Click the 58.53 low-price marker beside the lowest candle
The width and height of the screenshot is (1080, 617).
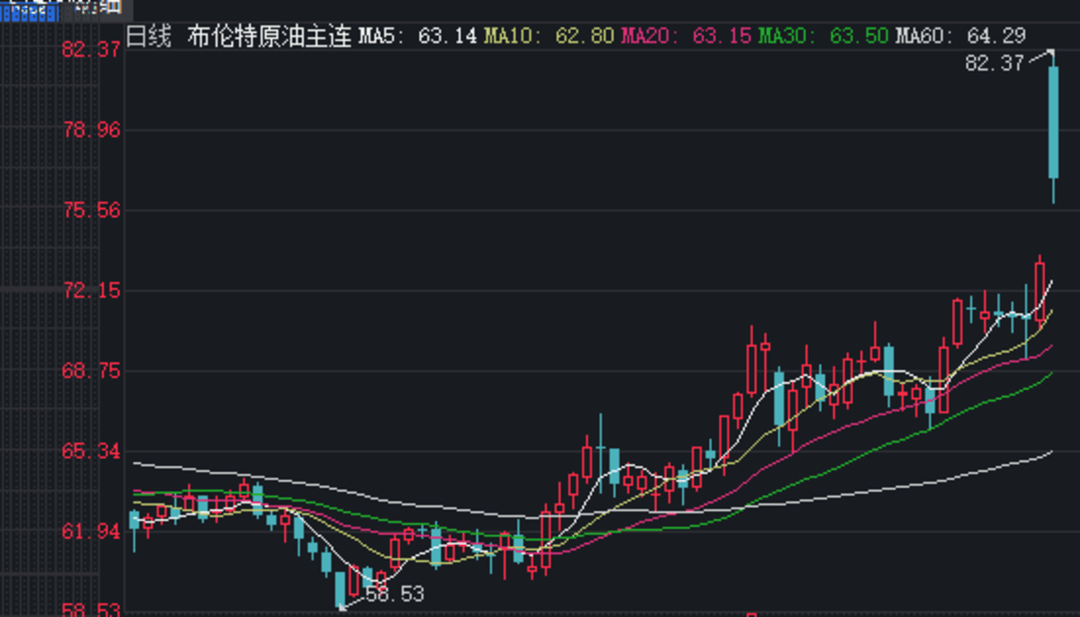395,594
